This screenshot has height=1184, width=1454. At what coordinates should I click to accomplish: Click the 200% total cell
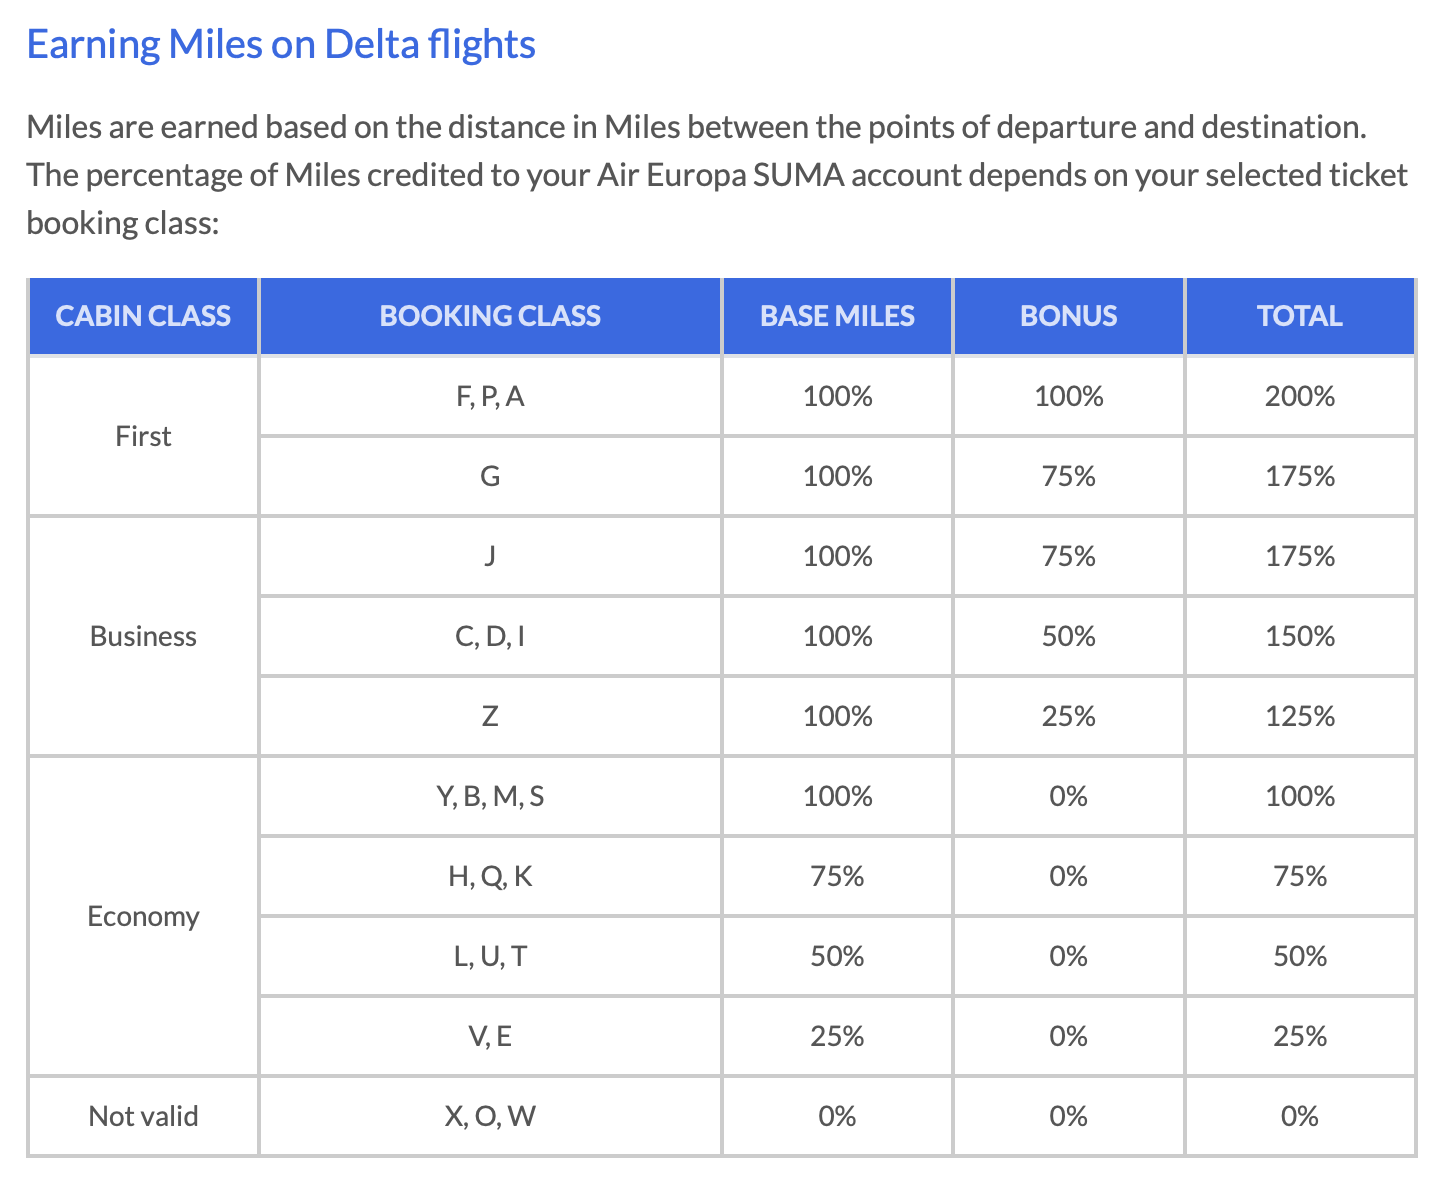(1299, 397)
